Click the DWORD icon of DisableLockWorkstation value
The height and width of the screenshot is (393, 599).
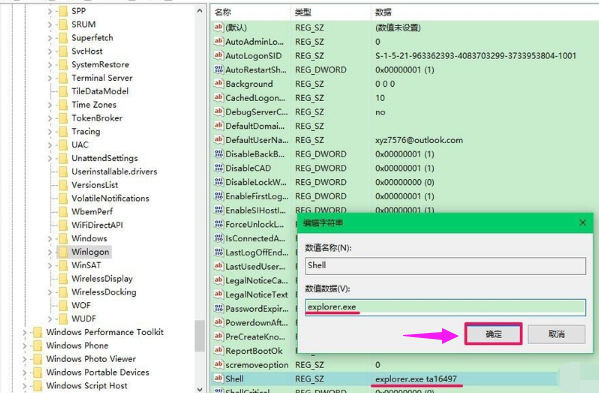pyautogui.click(x=219, y=182)
